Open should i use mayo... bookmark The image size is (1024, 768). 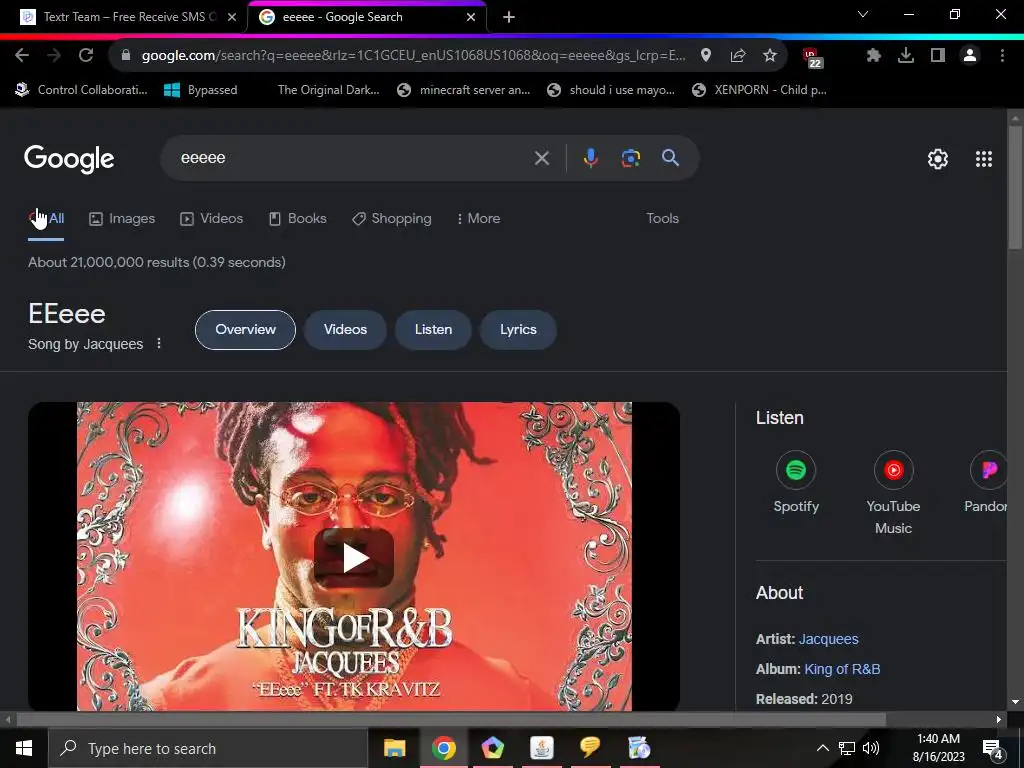tap(611, 90)
